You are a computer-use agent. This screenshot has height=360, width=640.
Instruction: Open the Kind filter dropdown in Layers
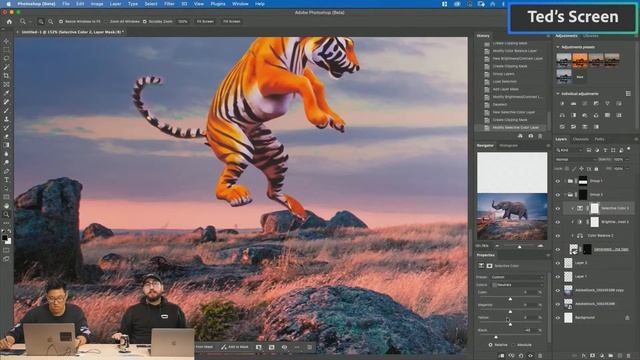pos(570,150)
